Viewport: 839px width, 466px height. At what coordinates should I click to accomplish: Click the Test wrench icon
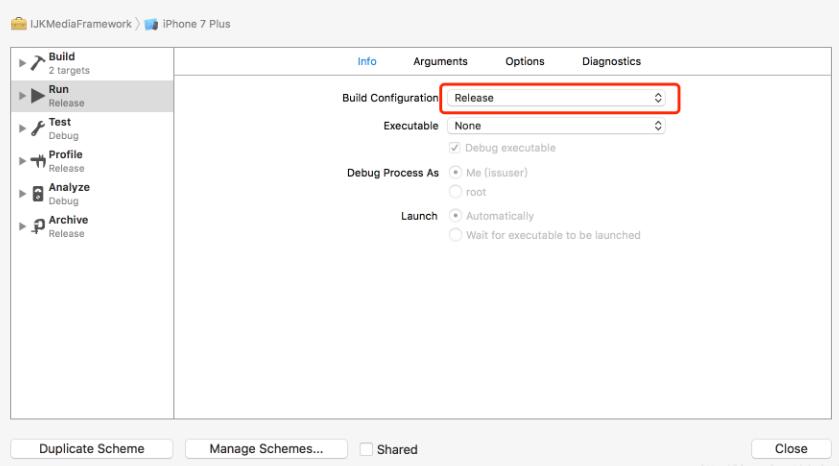(36, 127)
